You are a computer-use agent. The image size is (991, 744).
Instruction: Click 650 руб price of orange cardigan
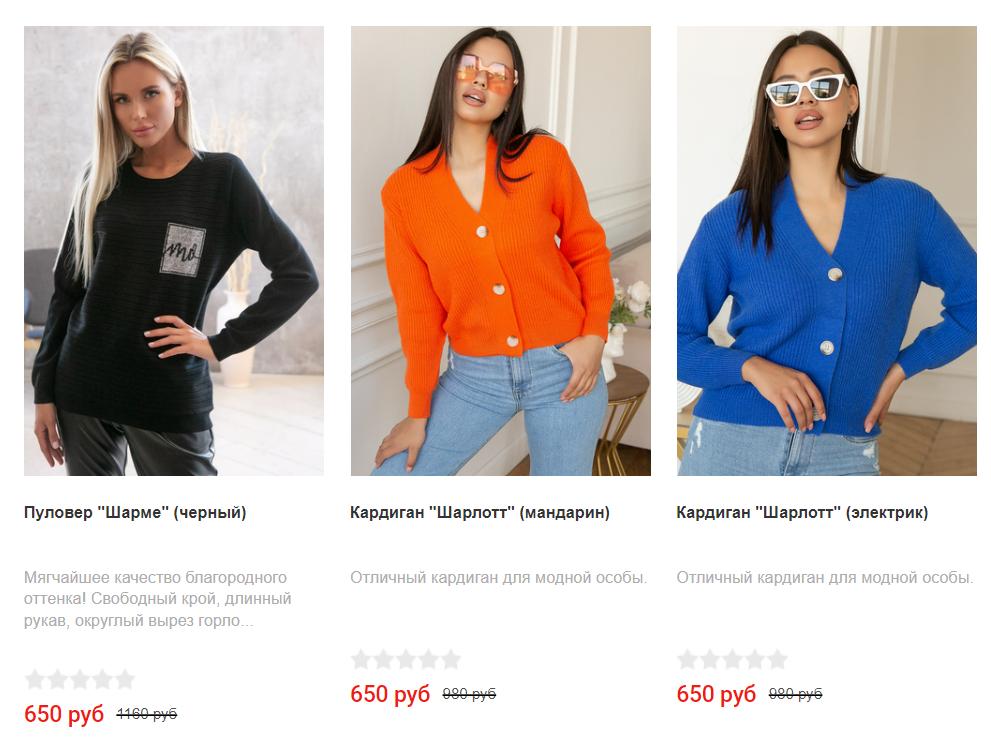[x=390, y=693]
